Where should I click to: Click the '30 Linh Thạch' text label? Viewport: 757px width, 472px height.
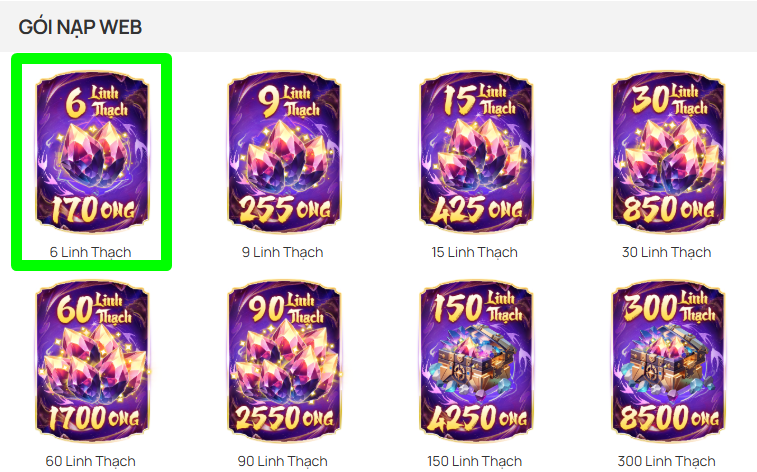(667, 252)
